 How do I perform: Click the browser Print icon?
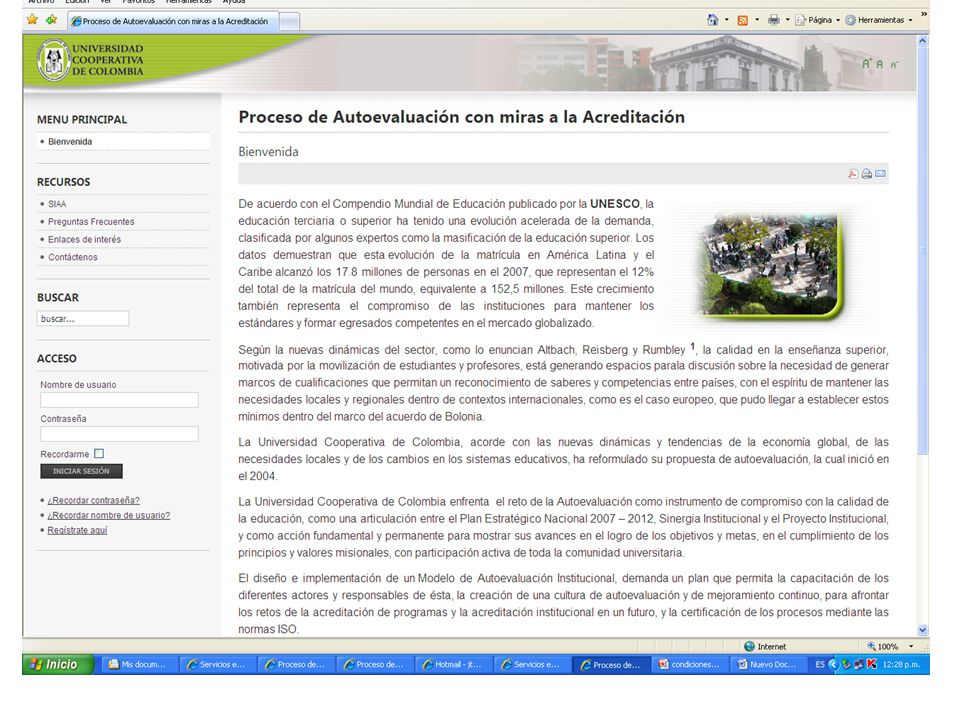click(x=774, y=20)
